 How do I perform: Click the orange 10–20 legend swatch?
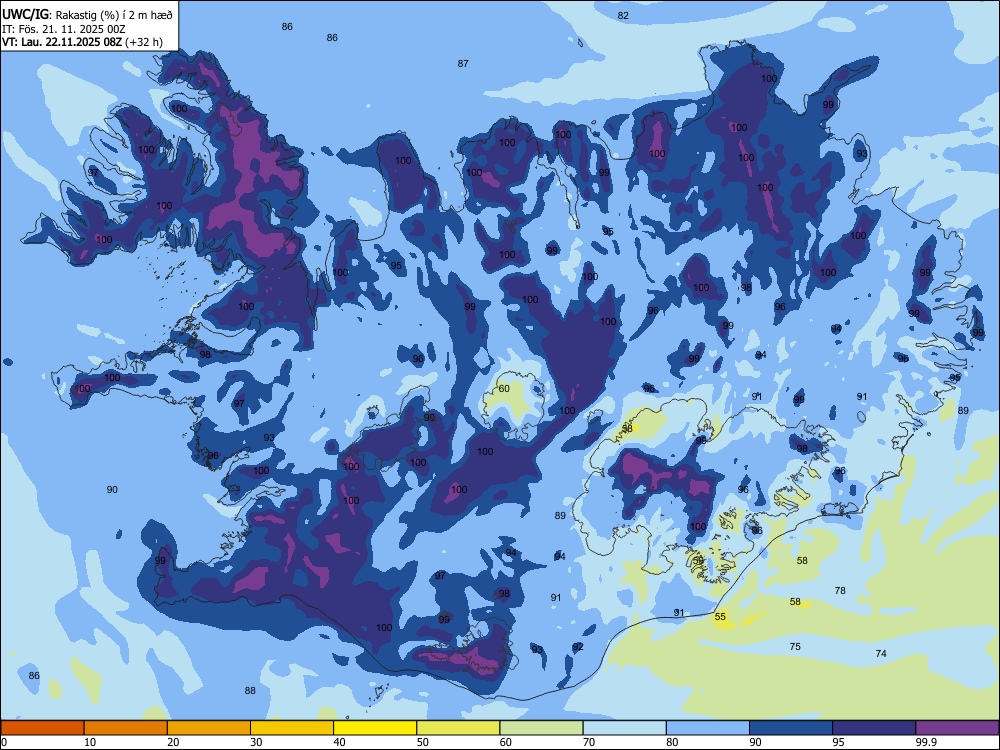click(126, 728)
